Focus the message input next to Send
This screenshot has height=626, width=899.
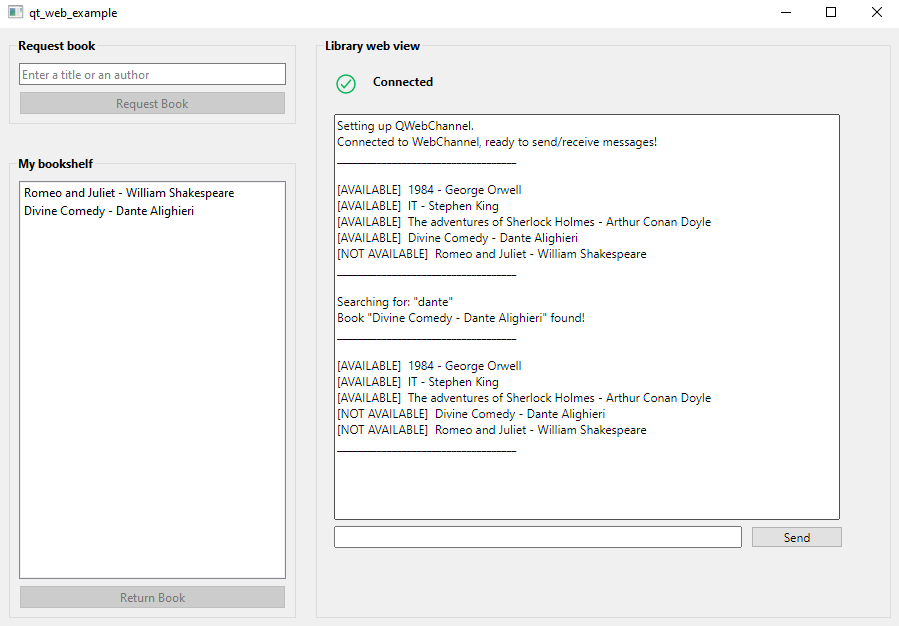[x=538, y=537]
